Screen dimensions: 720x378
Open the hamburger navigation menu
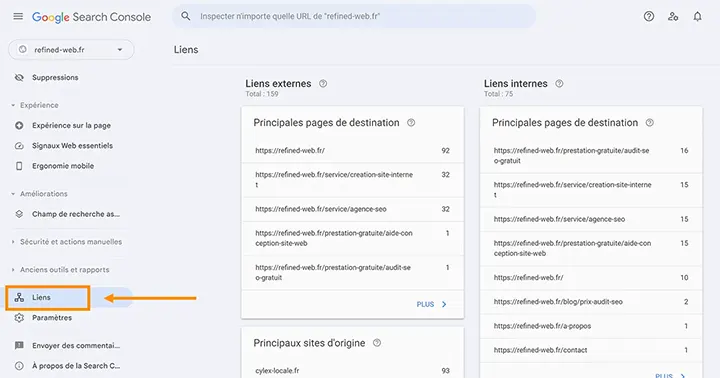pyautogui.click(x=18, y=17)
